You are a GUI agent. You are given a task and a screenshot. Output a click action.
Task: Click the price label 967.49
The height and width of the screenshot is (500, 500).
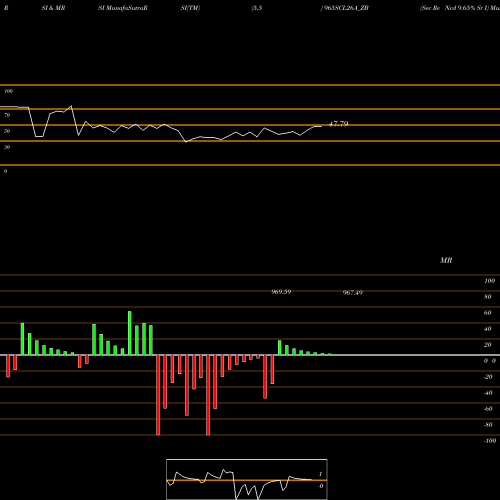coord(353,292)
